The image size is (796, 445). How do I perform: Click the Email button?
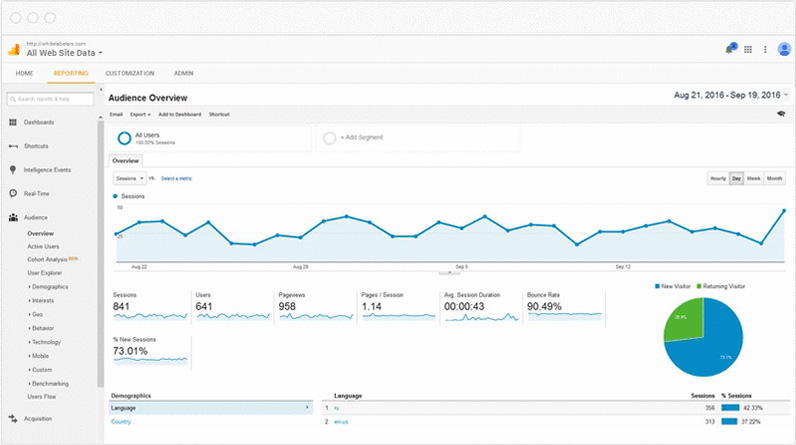click(x=116, y=115)
